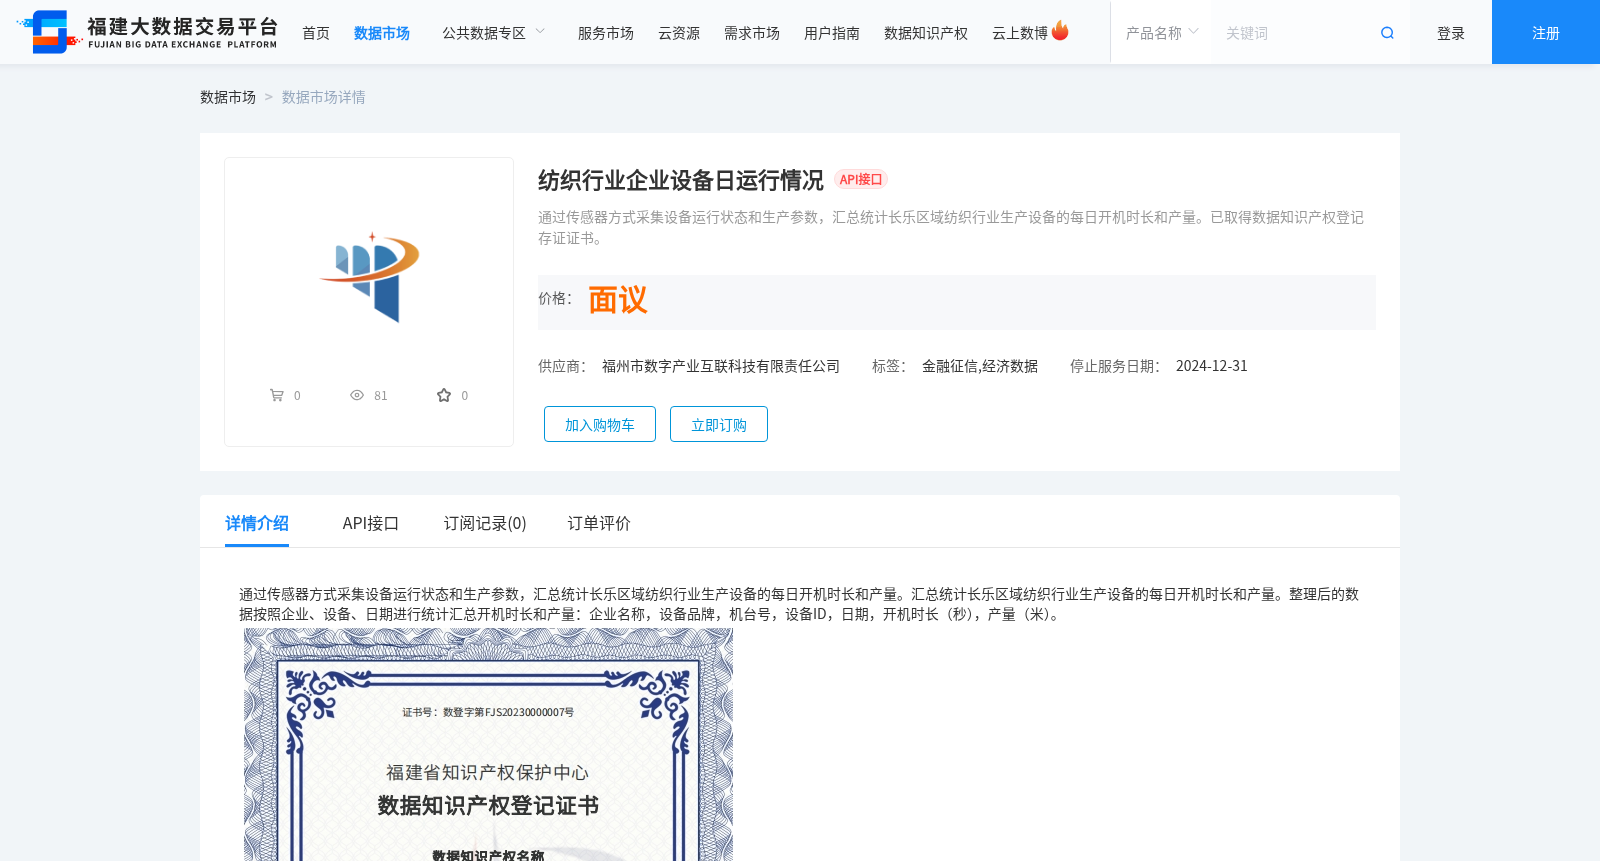Switch to the 订阅记录(0) tab
The height and width of the screenshot is (861, 1600).
pos(485,523)
